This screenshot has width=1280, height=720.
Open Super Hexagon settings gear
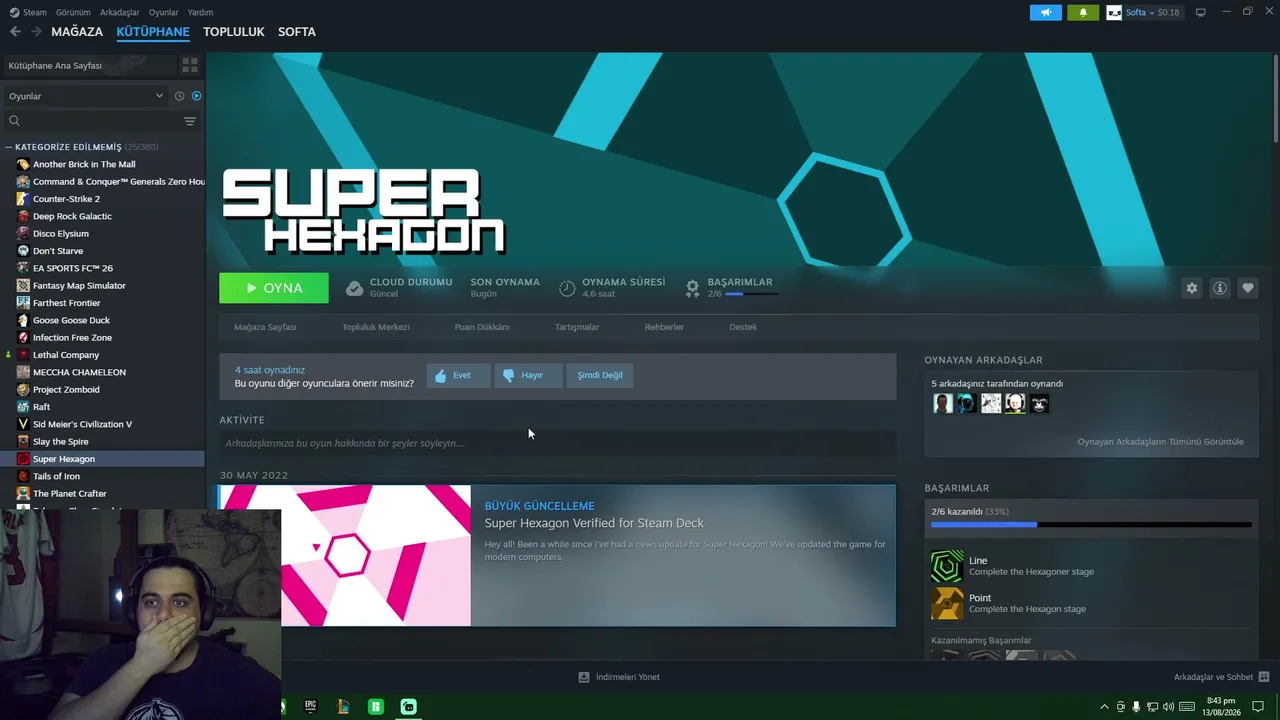[1191, 288]
